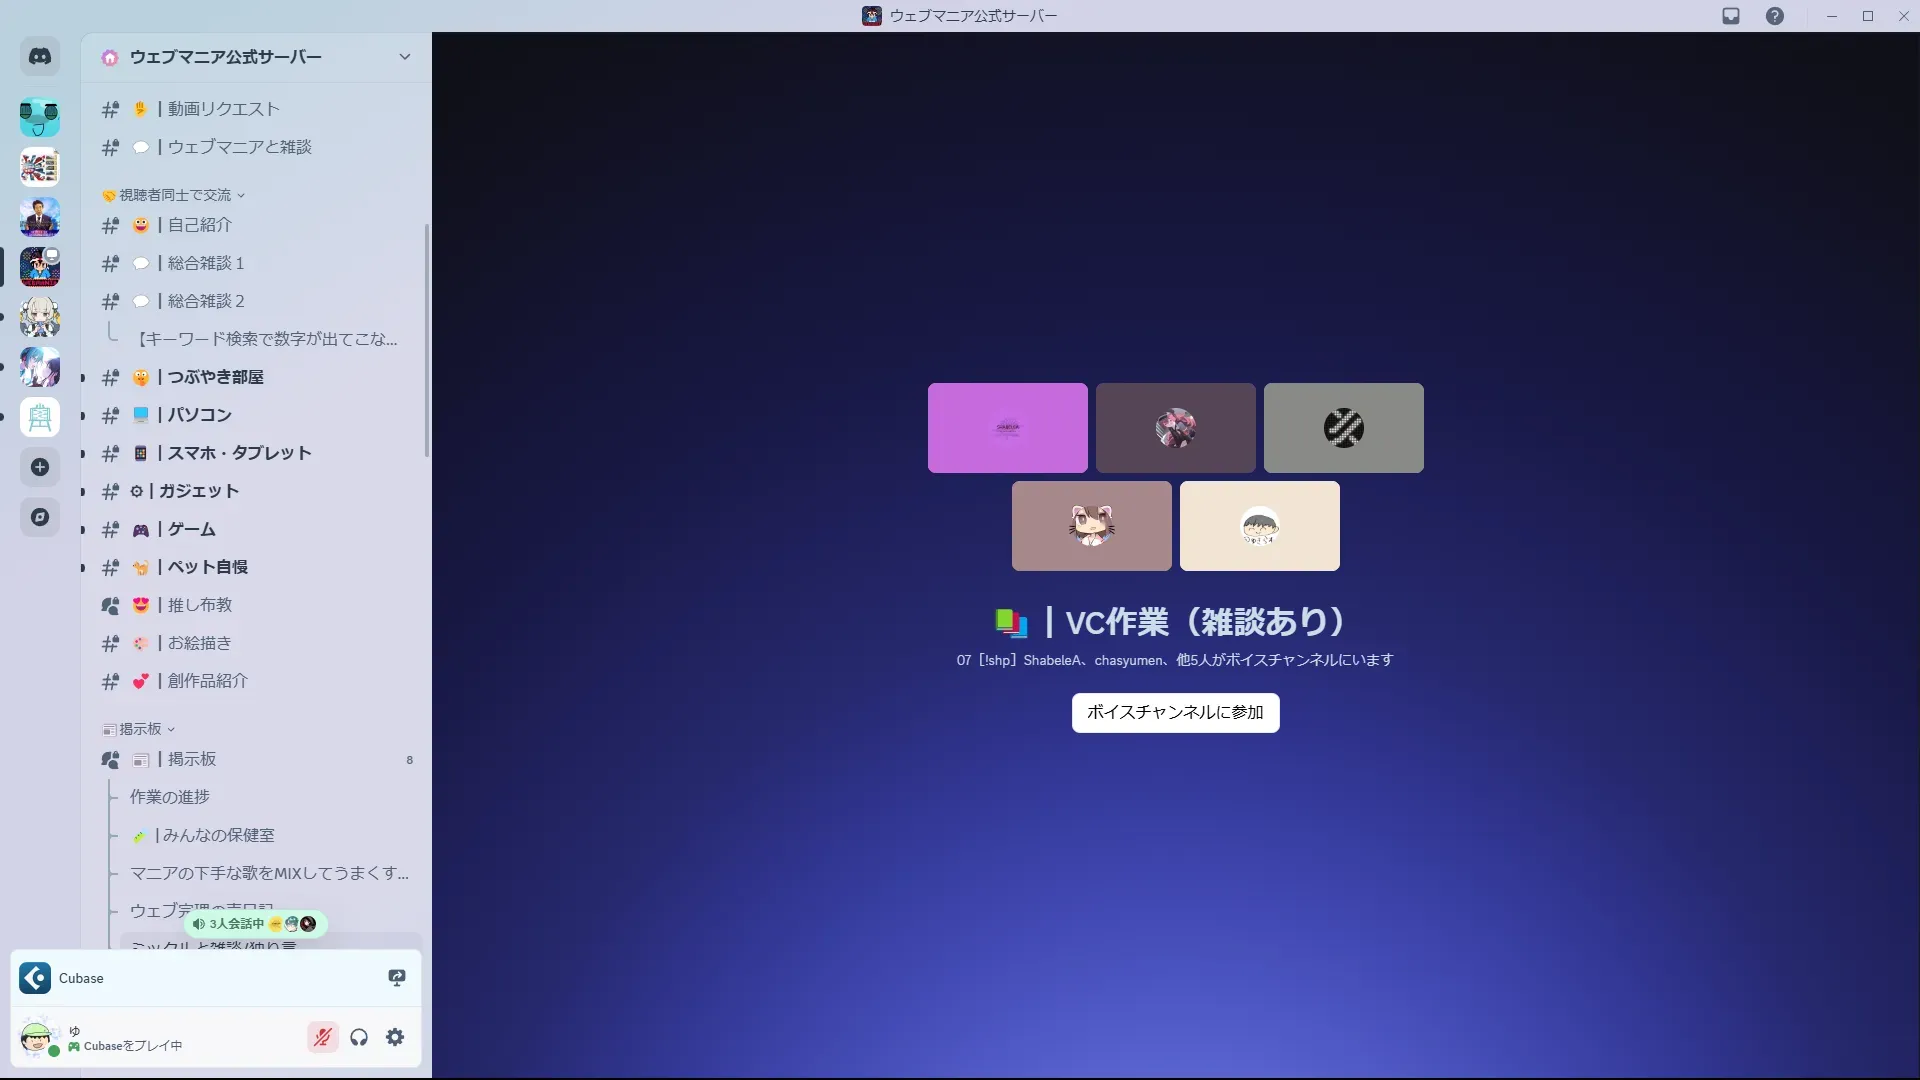Open the つぶやき部屋 channel
The height and width of the screenshot is (1080, 1920).
point(216,377)
